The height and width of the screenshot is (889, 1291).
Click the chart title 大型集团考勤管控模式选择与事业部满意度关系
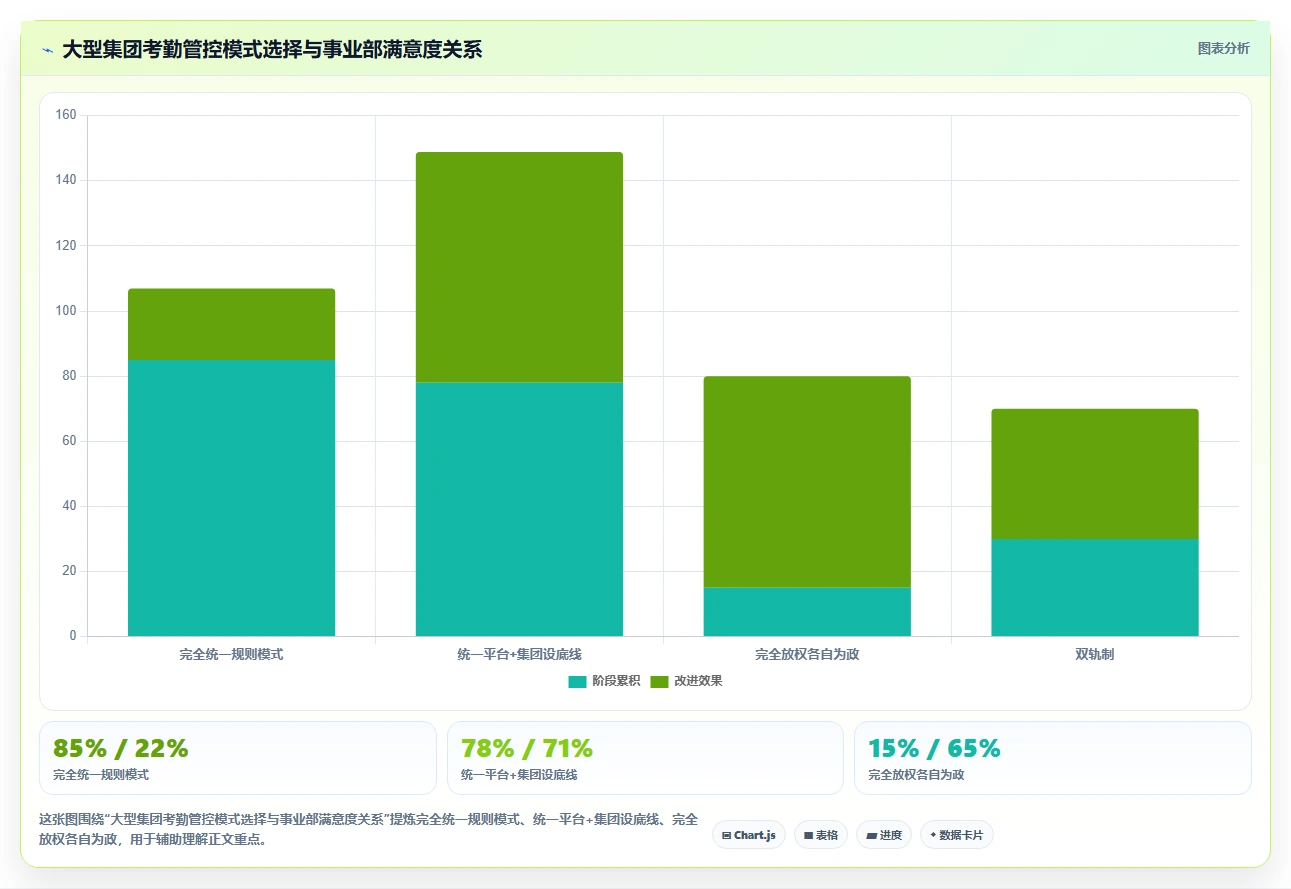click(x=272, y=49)
